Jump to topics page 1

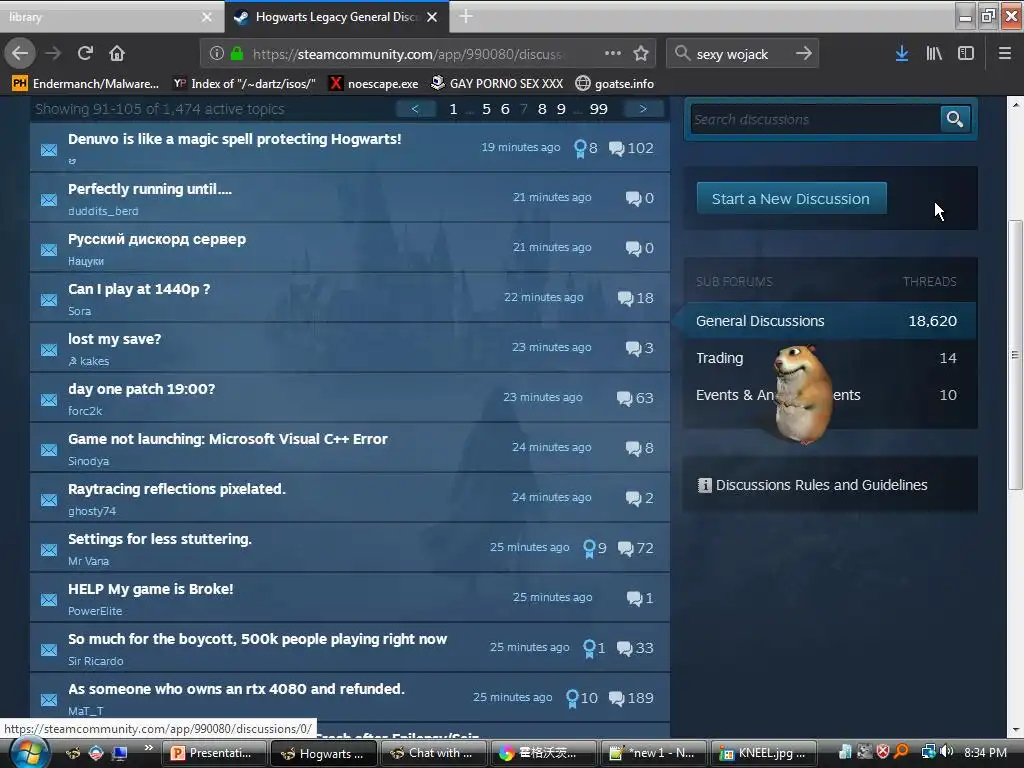pyautogui.click(x=453, y=109)
